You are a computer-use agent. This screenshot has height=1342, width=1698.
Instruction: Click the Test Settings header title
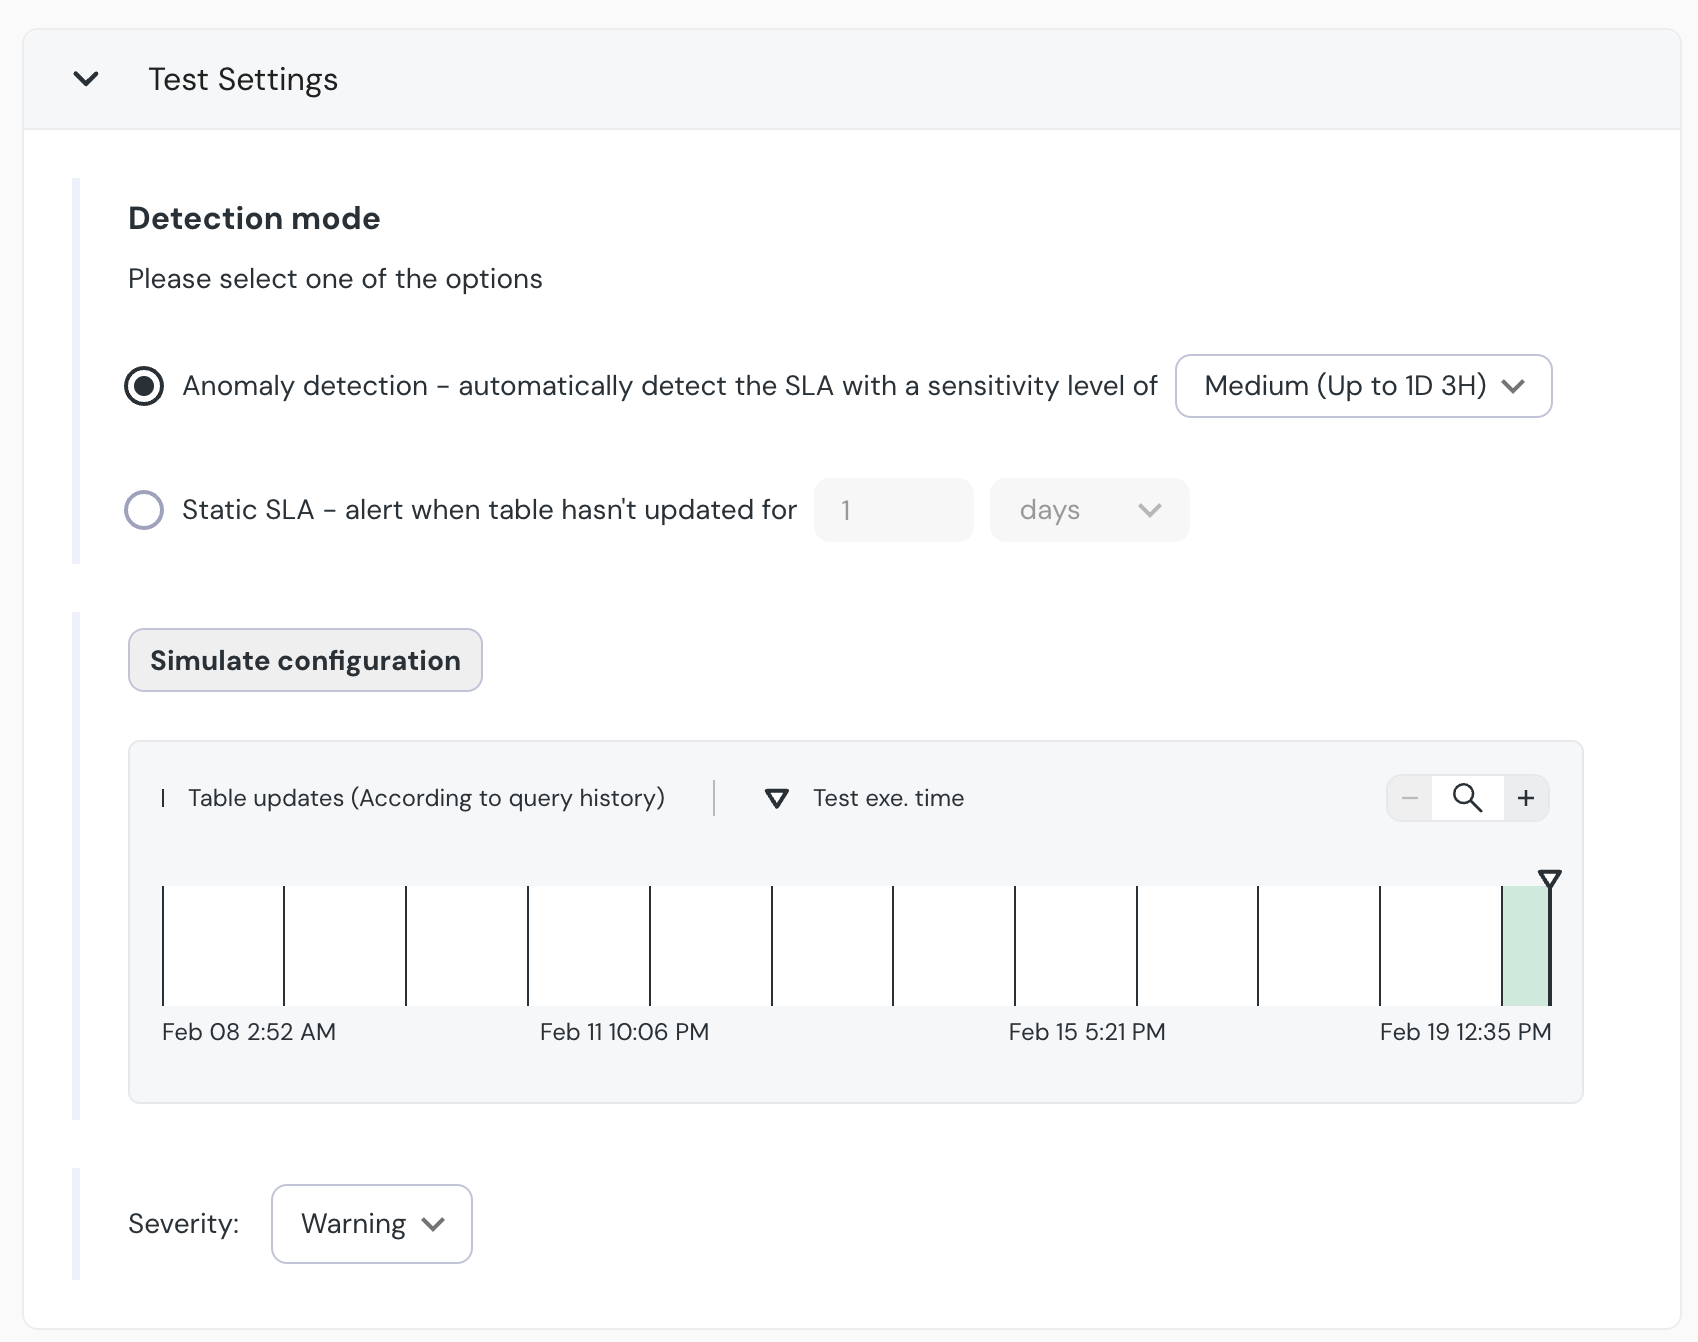click(243, 80)
